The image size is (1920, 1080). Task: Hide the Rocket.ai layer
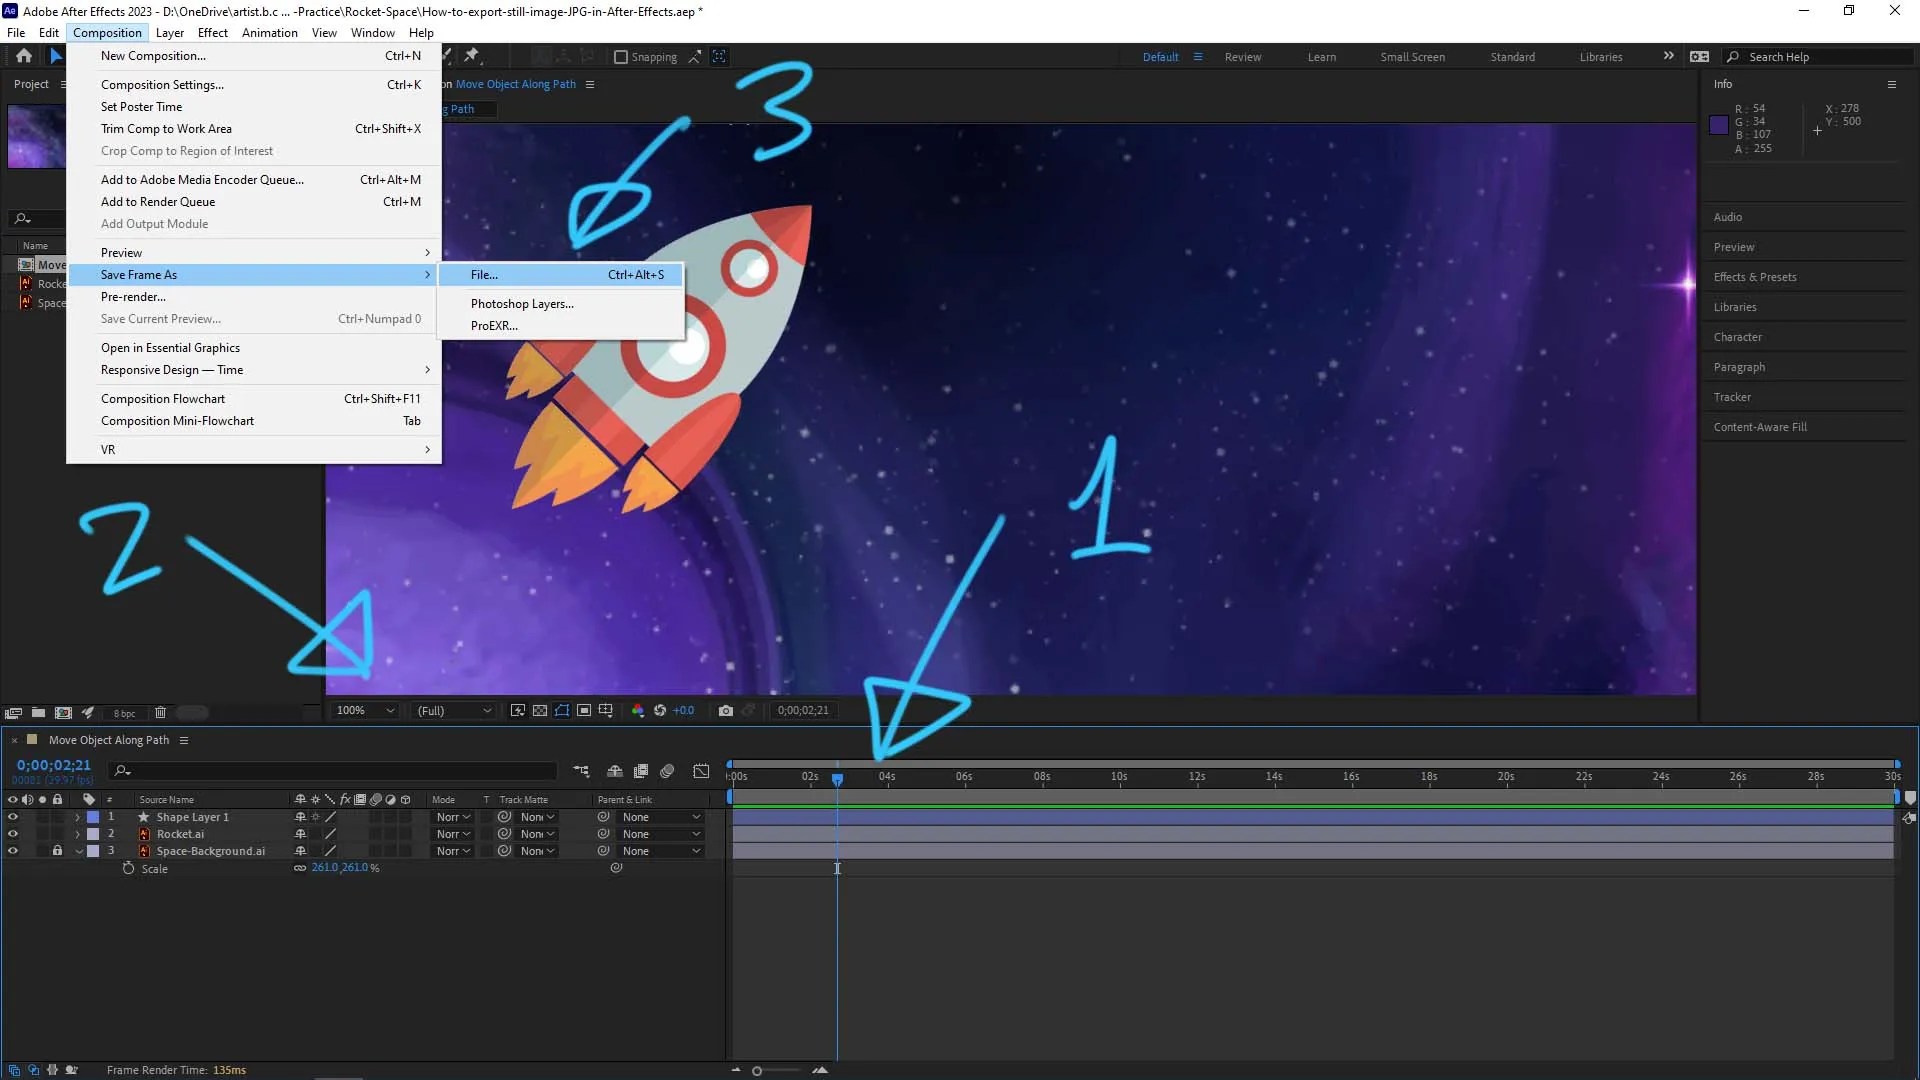[x=13, y=834]
